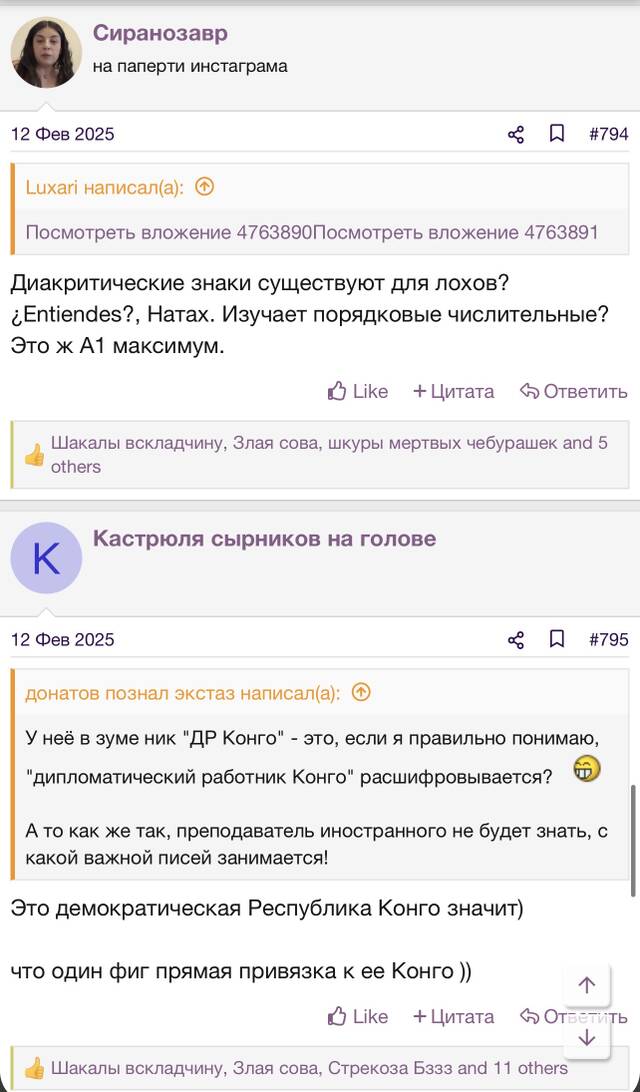The width and height of the screenshot is (640, 1092).
Task: Open post number #794 permalink
Action: 609,134
